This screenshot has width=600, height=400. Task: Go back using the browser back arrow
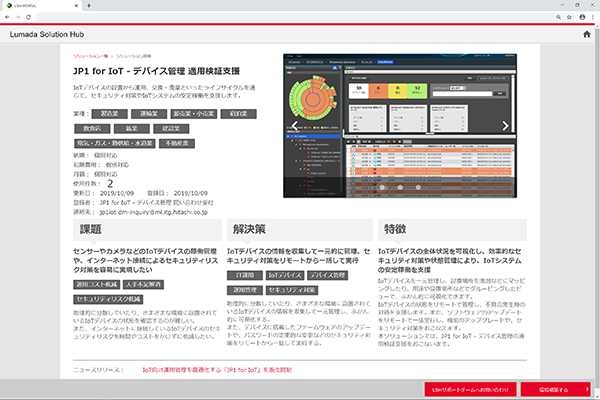(x=7, y=17)
